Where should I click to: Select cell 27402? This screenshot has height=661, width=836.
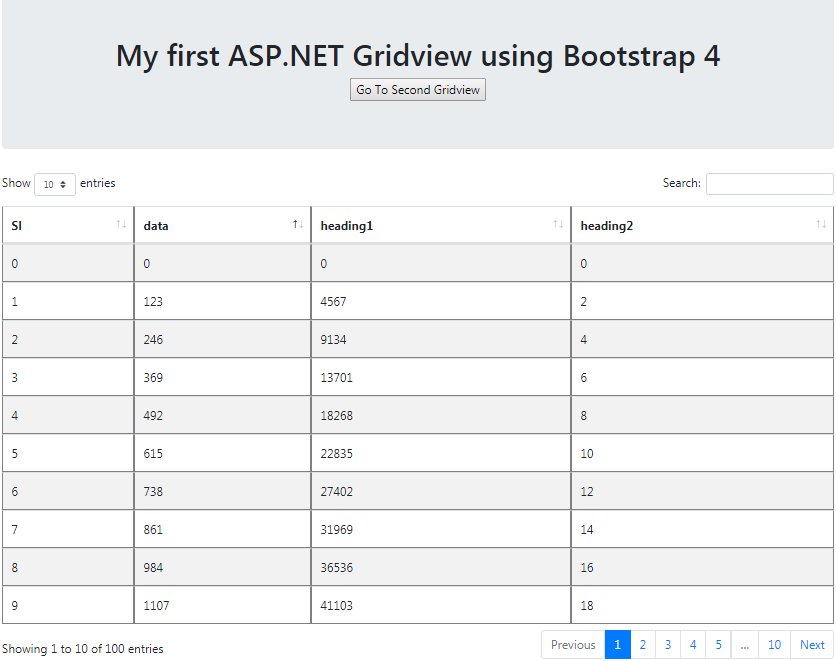click(441, 491)
